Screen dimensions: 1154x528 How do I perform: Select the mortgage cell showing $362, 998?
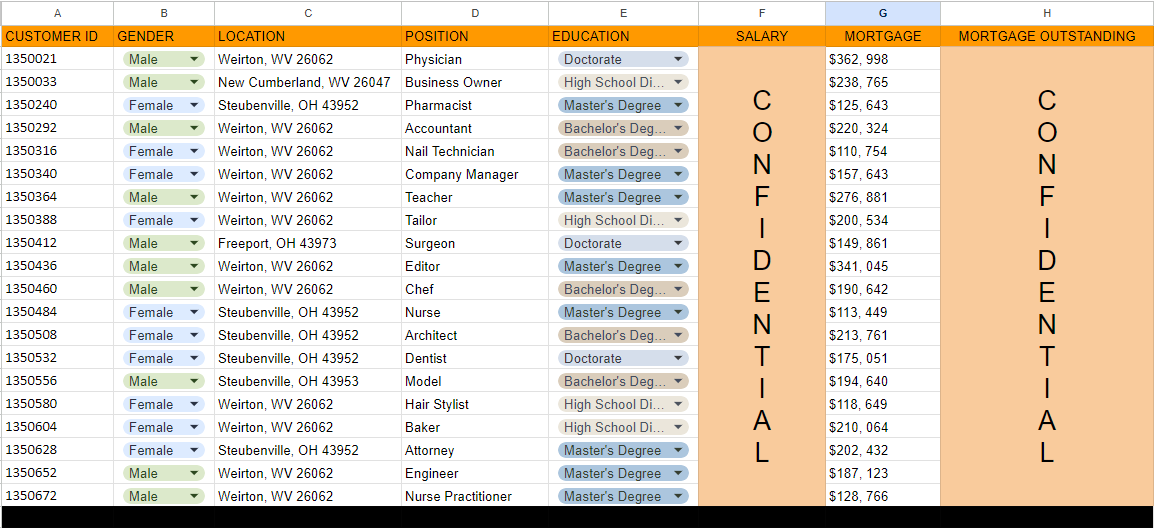[882, 59]
